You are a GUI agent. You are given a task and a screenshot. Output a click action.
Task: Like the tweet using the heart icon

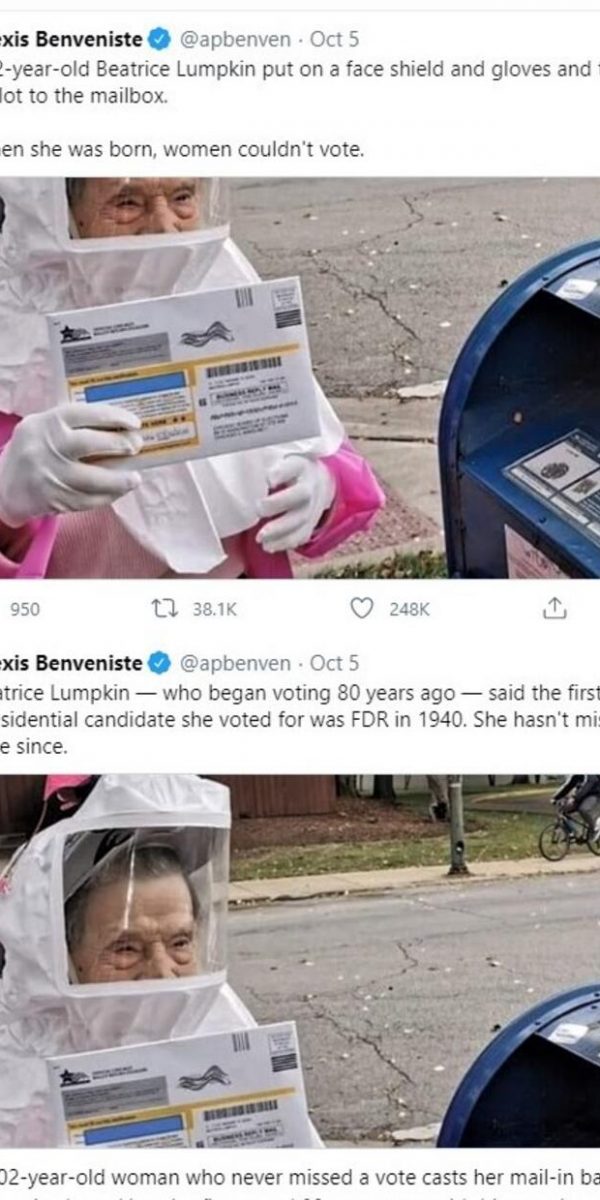pos(363,608)
